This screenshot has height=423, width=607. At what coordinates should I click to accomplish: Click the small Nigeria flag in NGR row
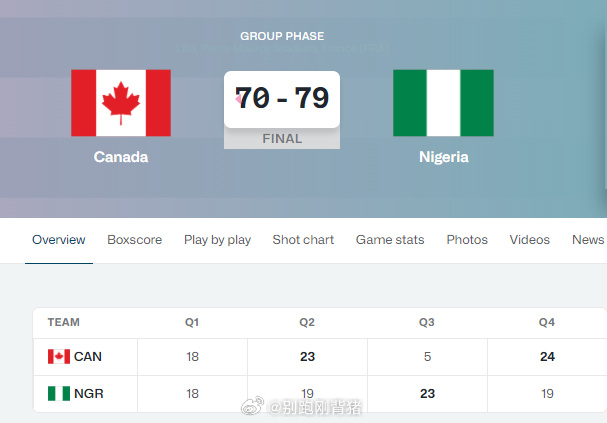pos(59,394)
